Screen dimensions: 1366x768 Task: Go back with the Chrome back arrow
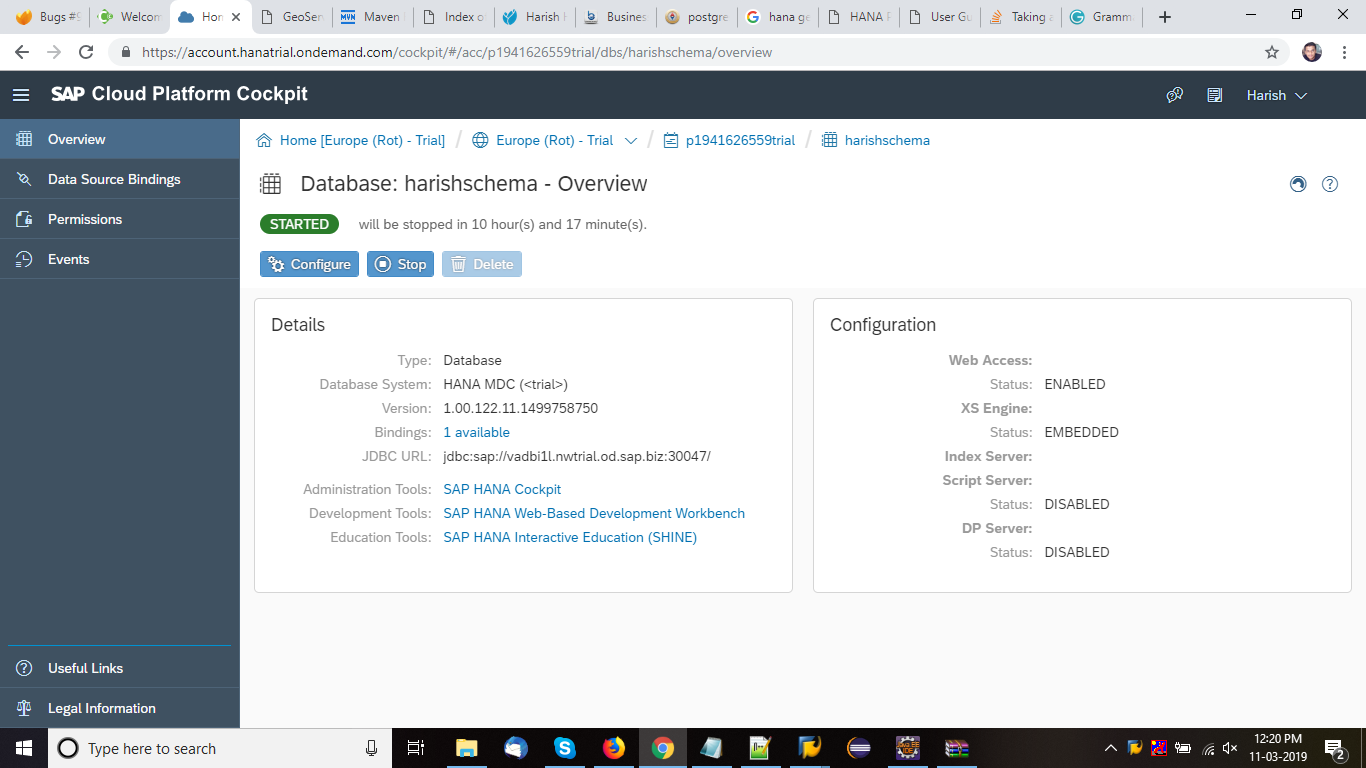pyautogui.click(x=22, y=52)
